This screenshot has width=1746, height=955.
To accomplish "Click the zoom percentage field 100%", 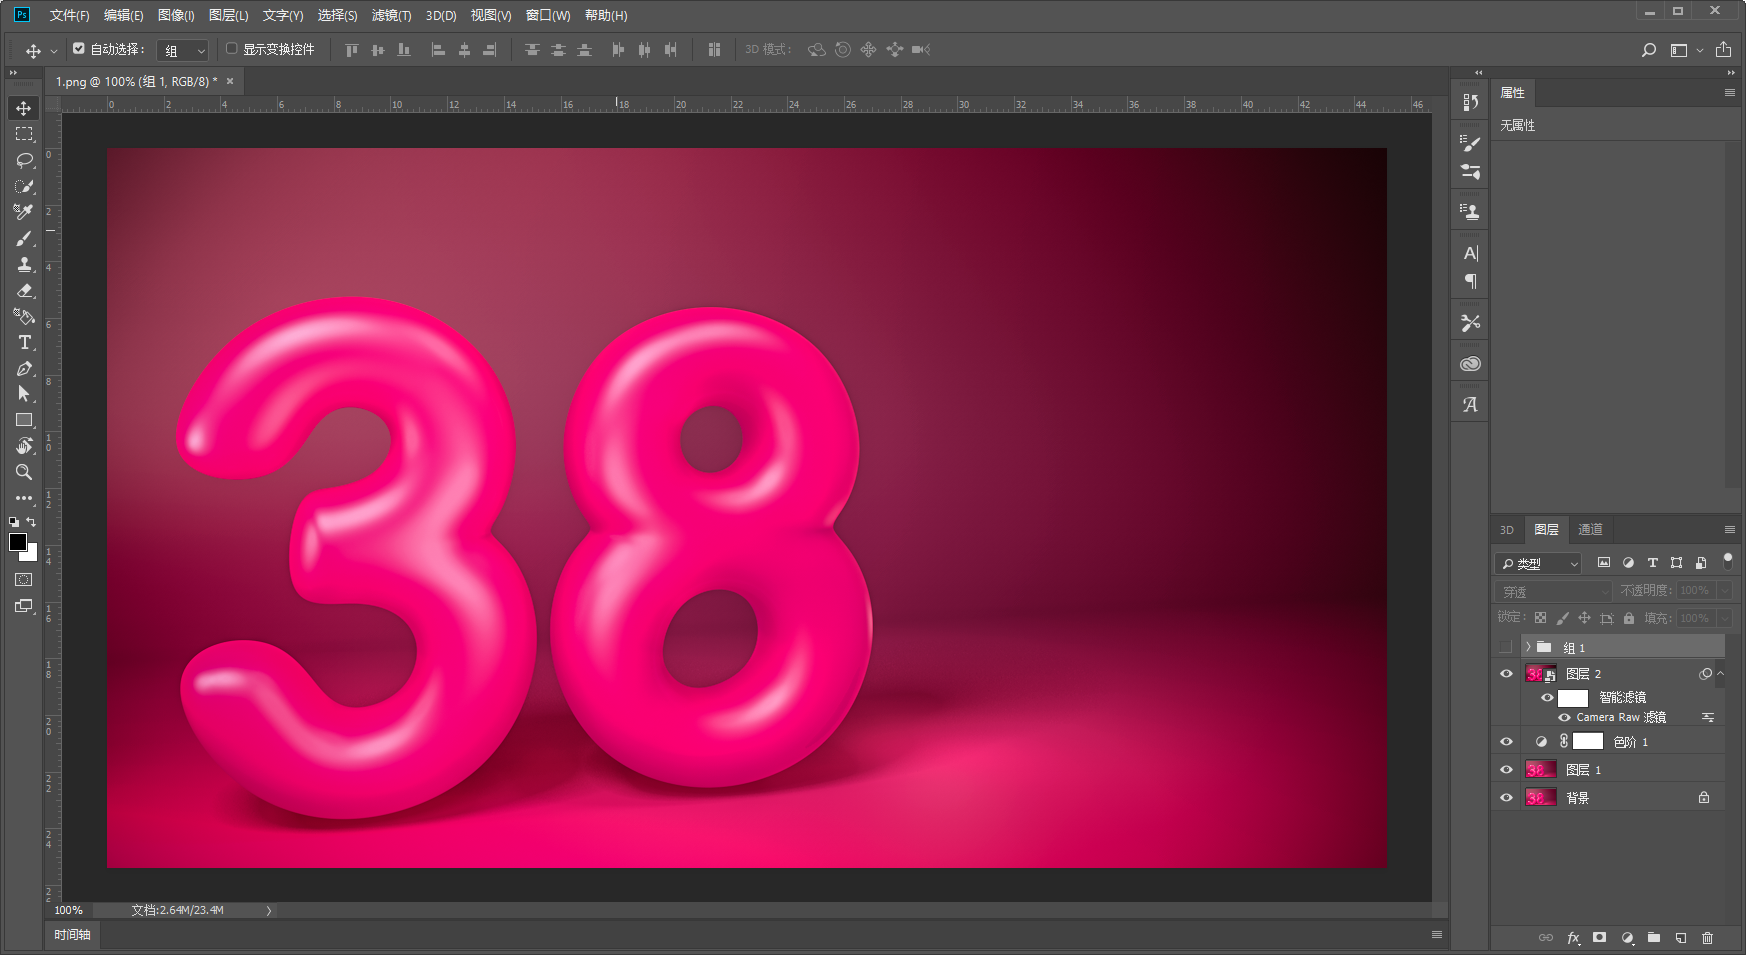I will click(69, 910).
